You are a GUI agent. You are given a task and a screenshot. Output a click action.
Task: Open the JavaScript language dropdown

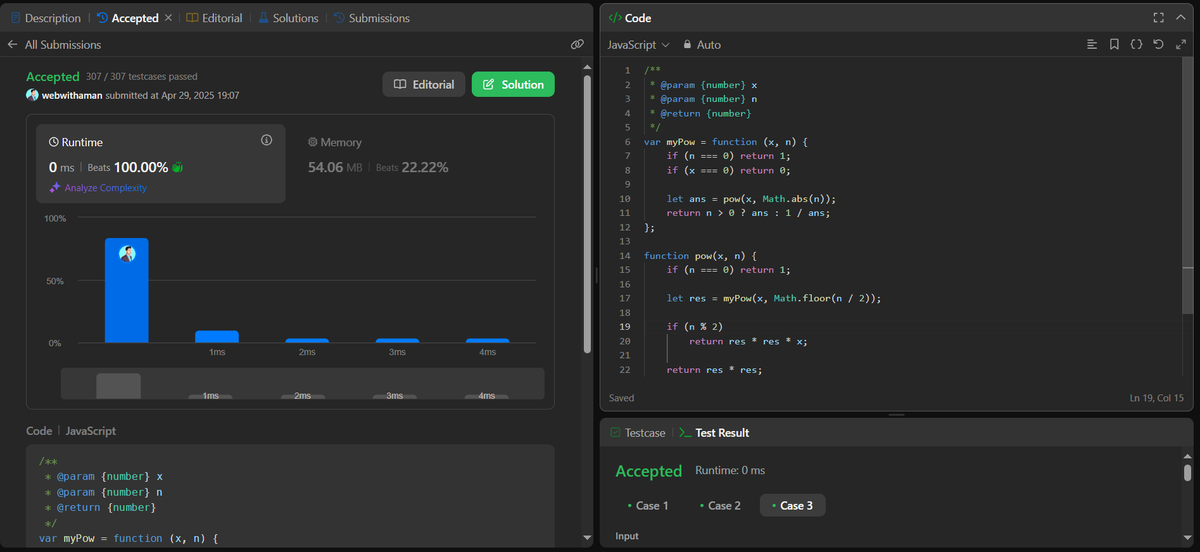[x=639, y=45]
